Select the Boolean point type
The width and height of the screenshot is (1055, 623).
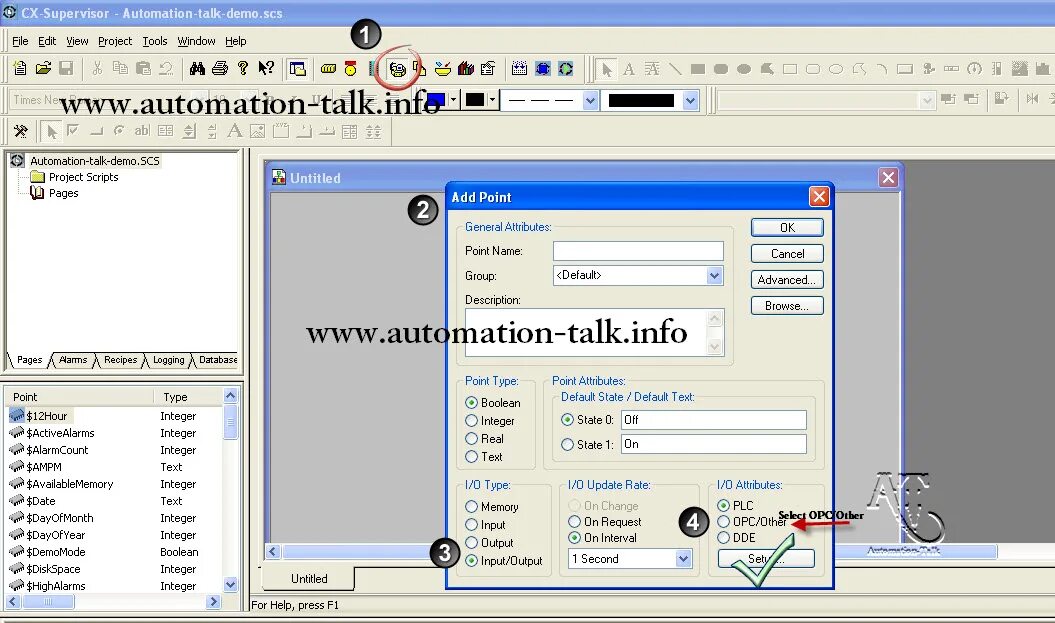[x=493, y=402]
